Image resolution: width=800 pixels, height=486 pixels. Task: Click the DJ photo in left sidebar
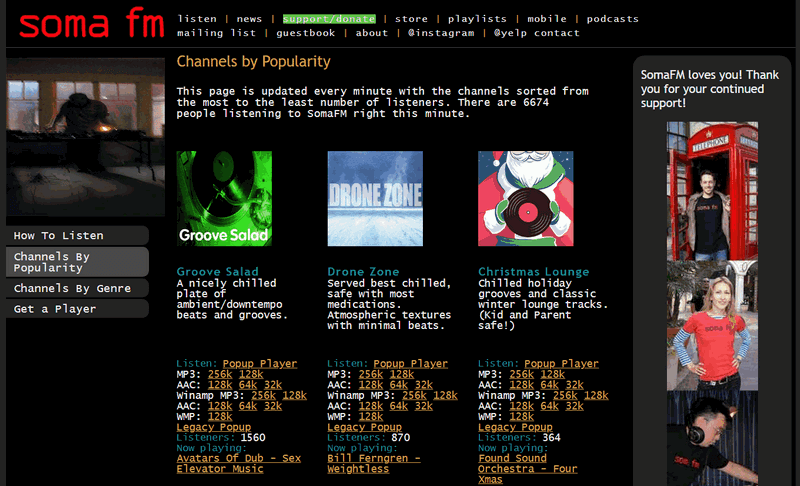[85, 137]
